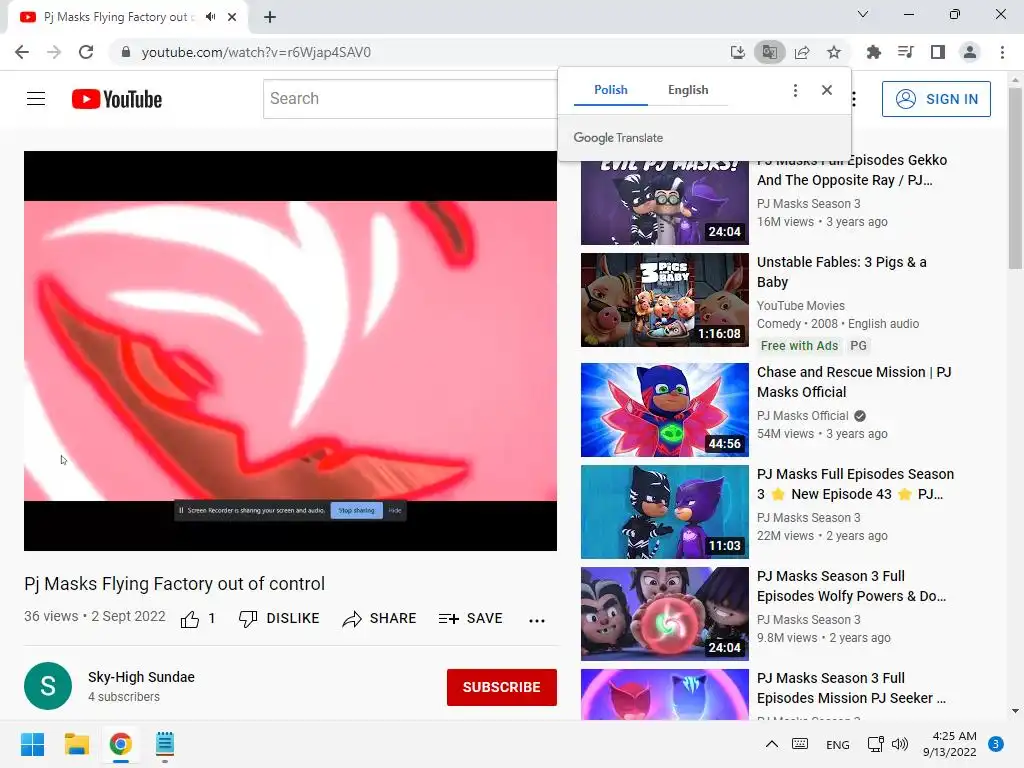
Task: Click title Unstable Fables: 3 Pigs & a Baby
Action: 841,272
